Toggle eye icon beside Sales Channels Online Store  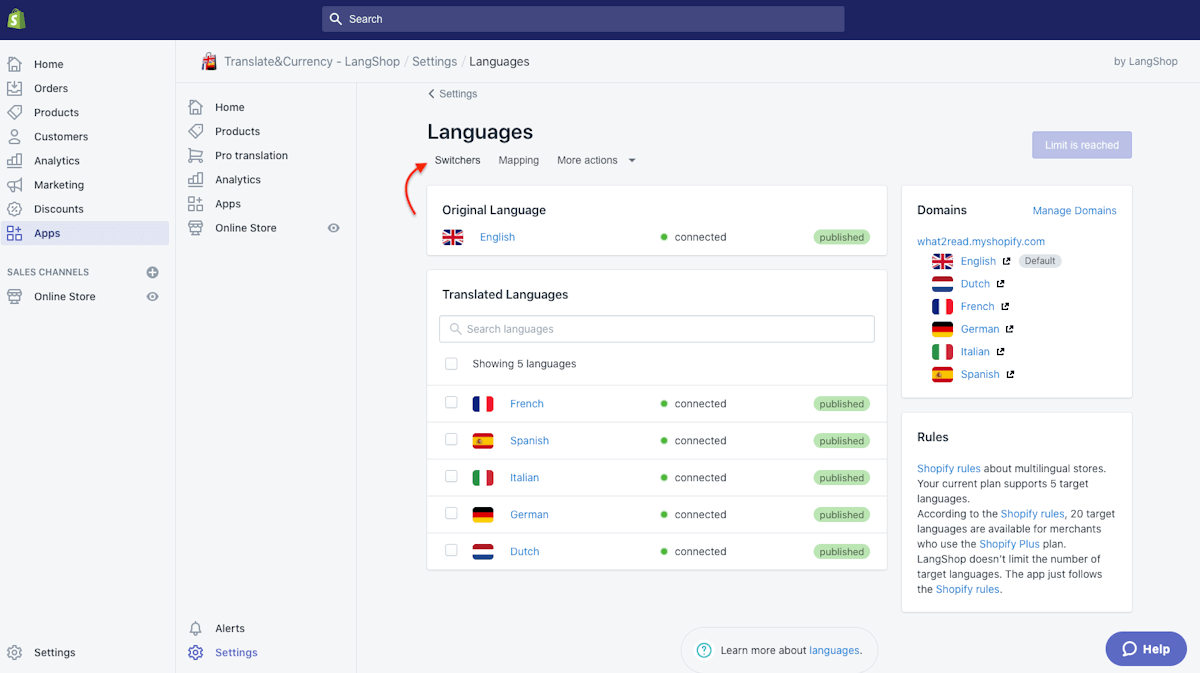tap(152, 297)
